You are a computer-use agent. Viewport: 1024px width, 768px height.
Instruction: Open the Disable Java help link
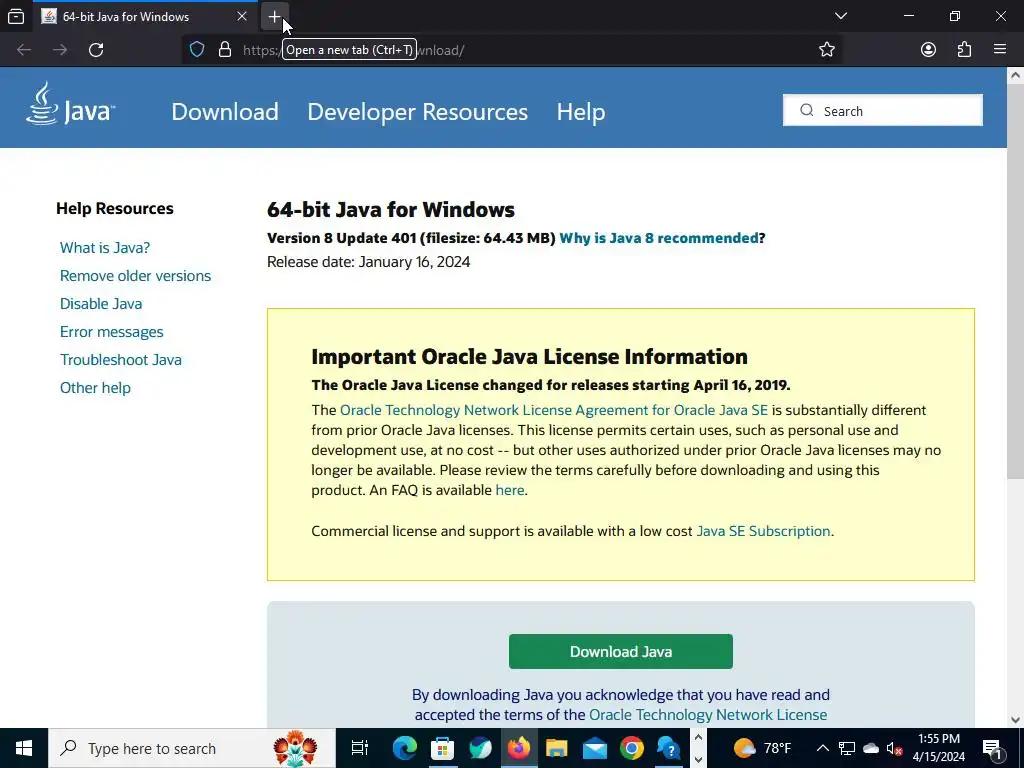tap(101, 304)
